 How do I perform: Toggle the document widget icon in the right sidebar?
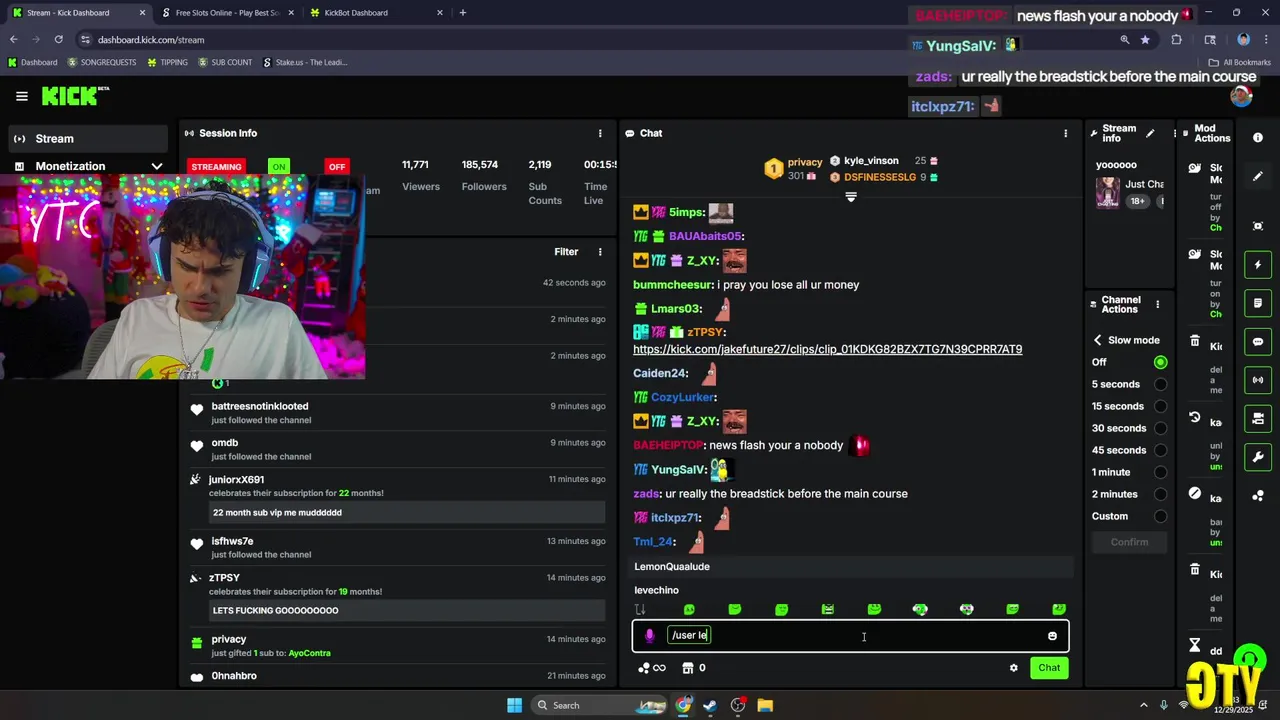click(x=1258, y=303)
